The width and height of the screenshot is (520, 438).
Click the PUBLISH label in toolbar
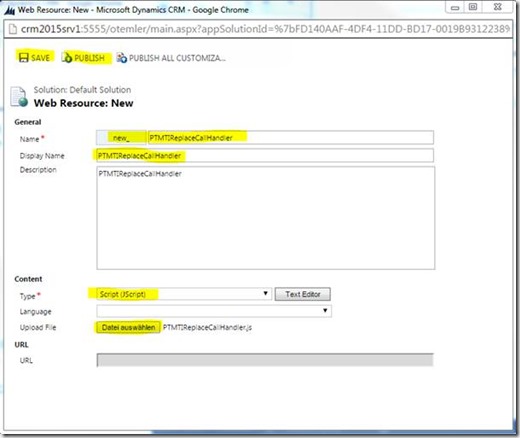point(89,58)
